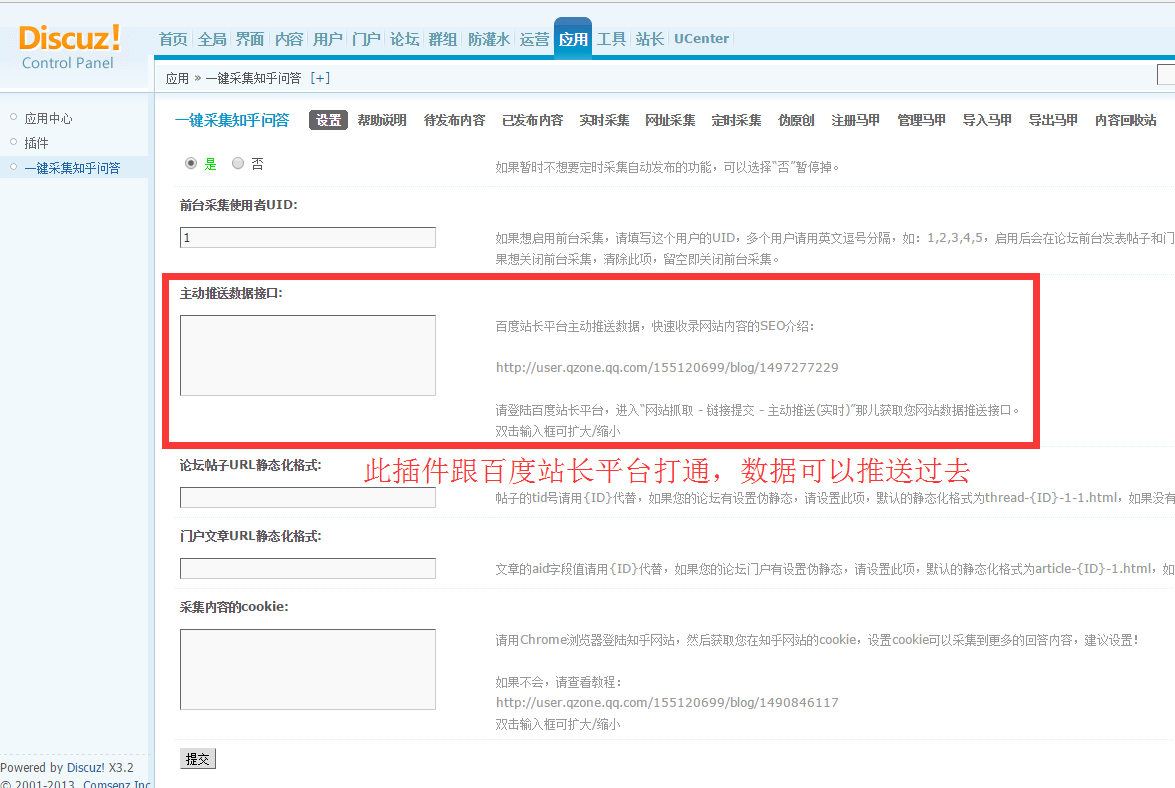Open the 群组 top menu

click(443, 39)
